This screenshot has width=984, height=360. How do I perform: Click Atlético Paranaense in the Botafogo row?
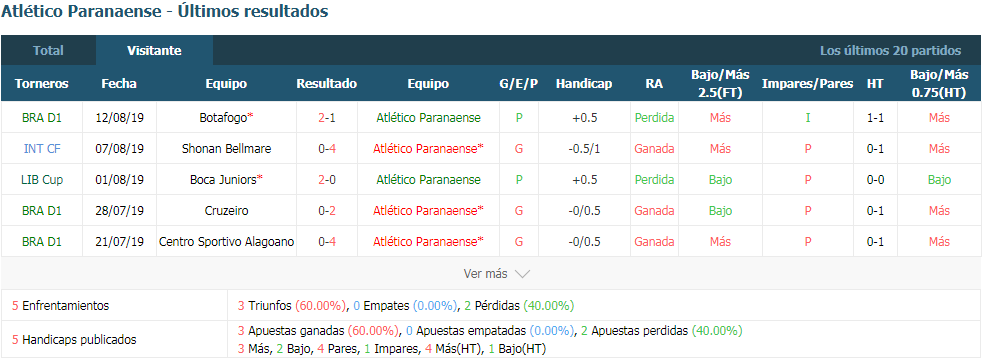(x=428, y=117)
